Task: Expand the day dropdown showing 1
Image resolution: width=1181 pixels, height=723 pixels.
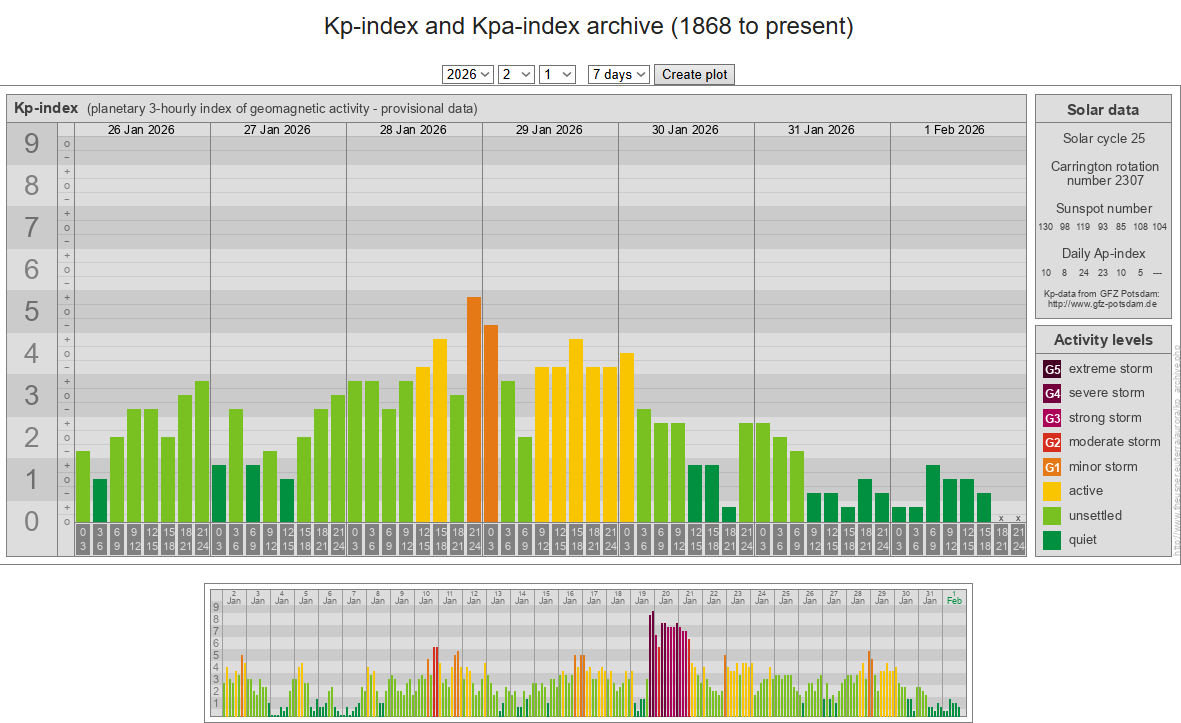Action: (557, 74)
